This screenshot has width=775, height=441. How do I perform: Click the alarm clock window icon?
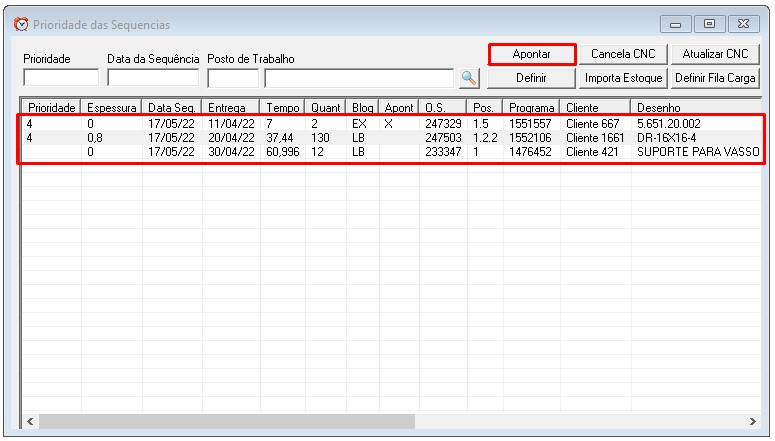click(21, 24)
